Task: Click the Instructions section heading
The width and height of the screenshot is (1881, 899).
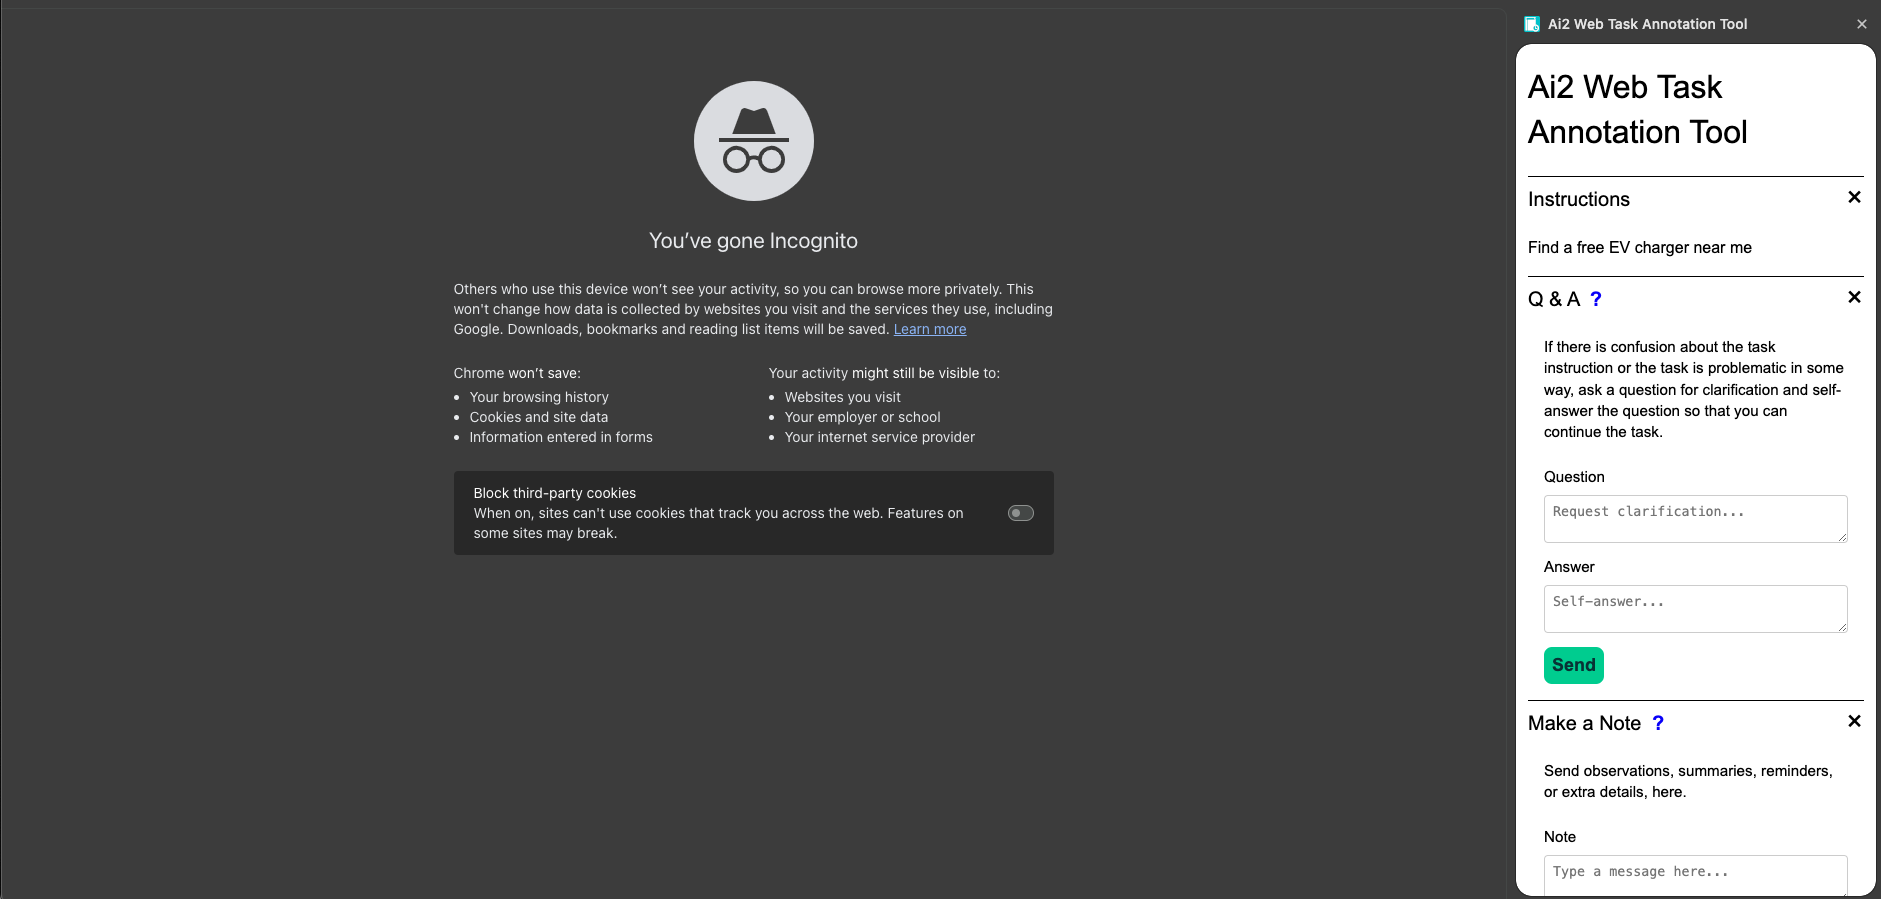Action: 1578,199
